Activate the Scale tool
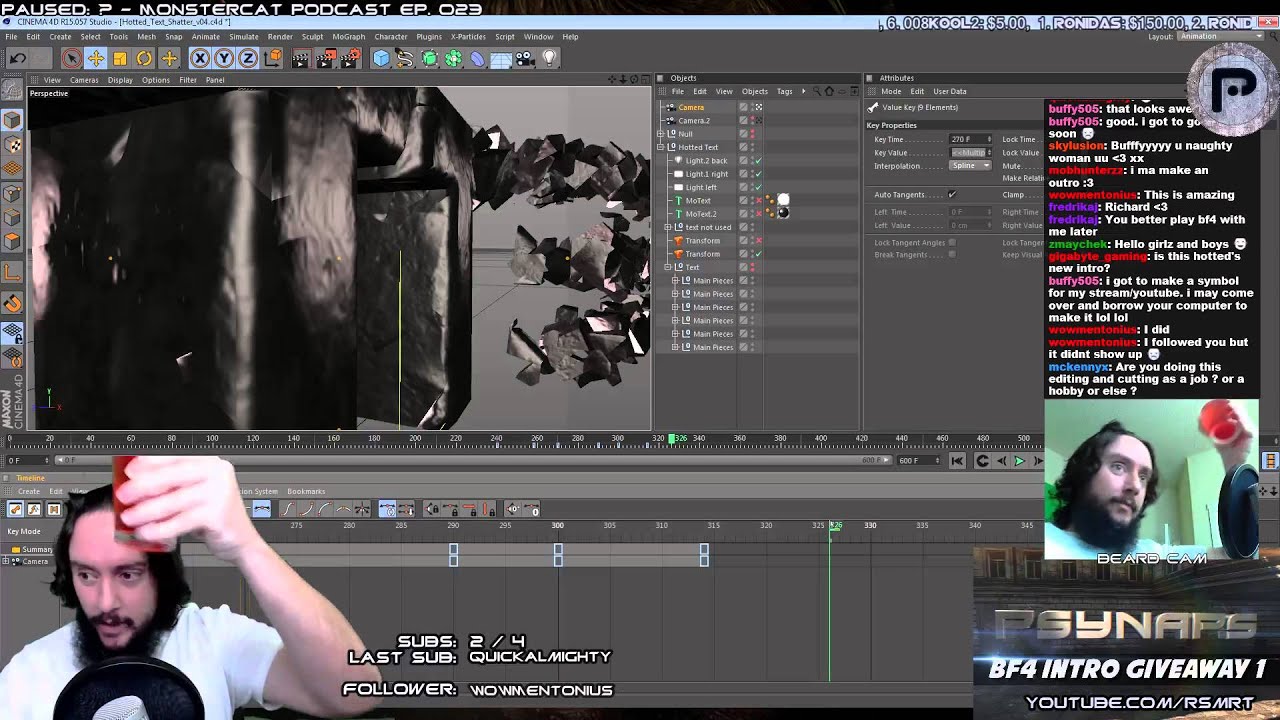Viewport: 1280px width, 720px height. coord(120,59)
